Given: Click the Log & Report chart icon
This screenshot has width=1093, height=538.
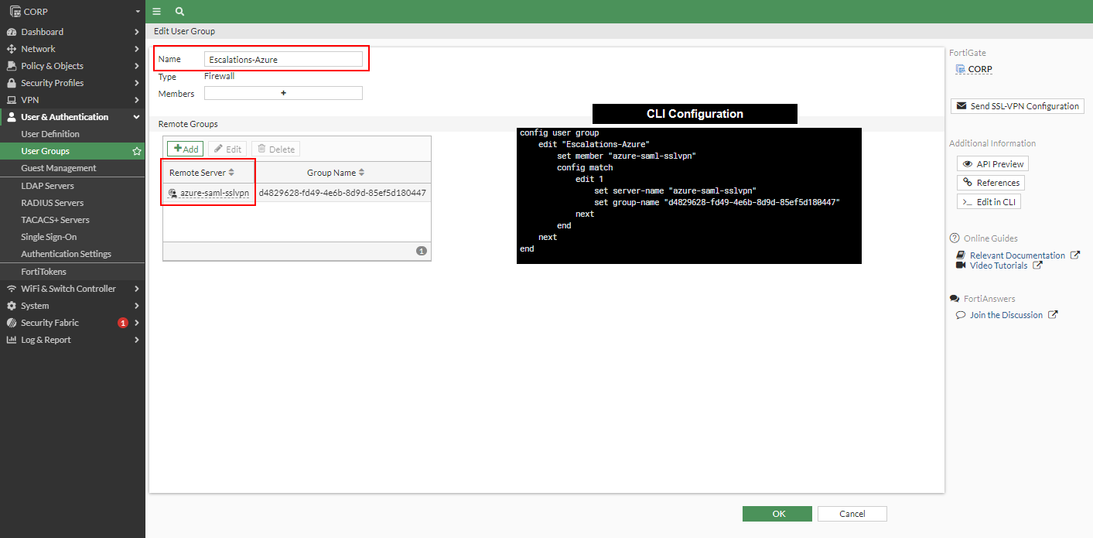Looking at the screenshot, I should 11,340.
